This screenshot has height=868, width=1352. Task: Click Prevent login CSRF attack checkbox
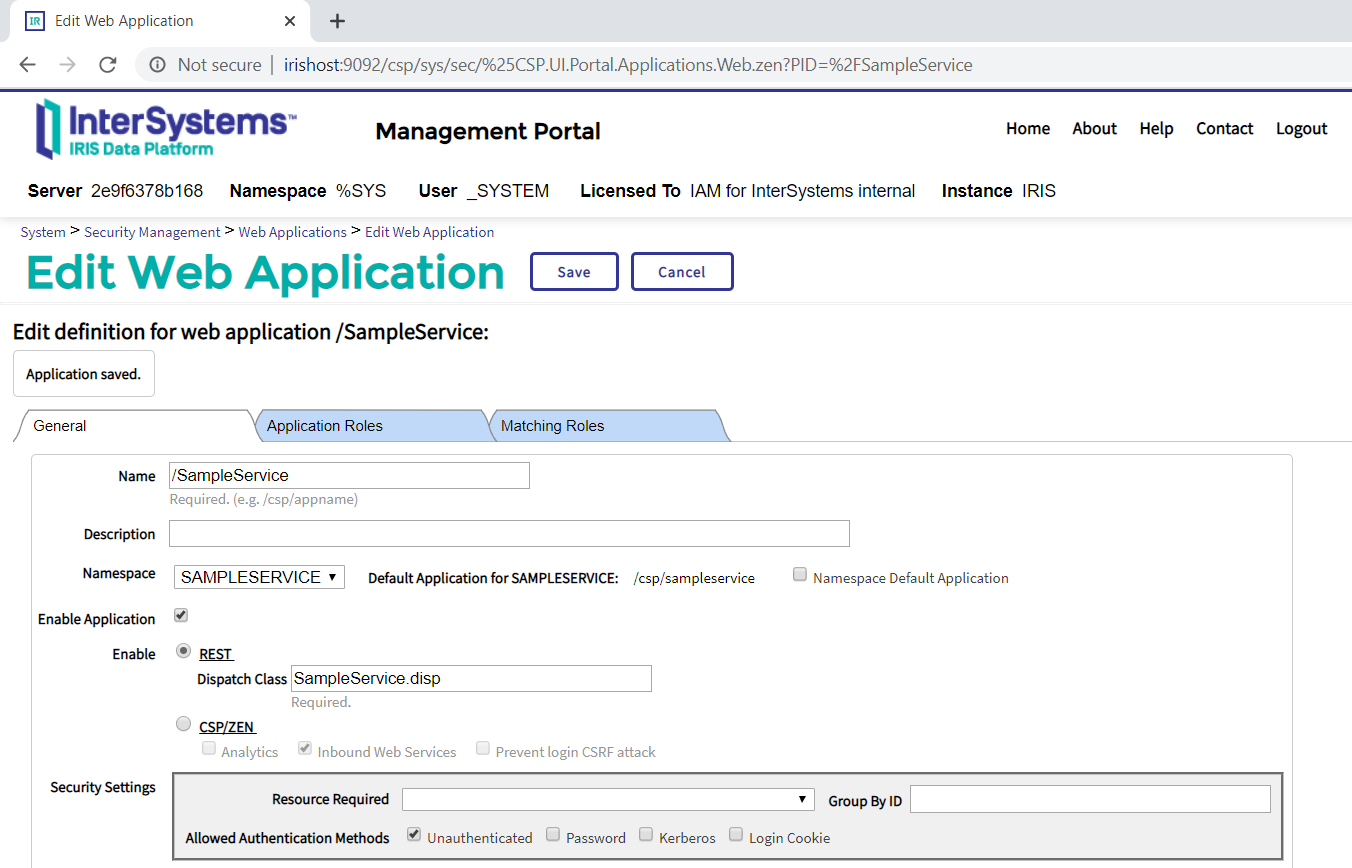click(x=483, y=749)
